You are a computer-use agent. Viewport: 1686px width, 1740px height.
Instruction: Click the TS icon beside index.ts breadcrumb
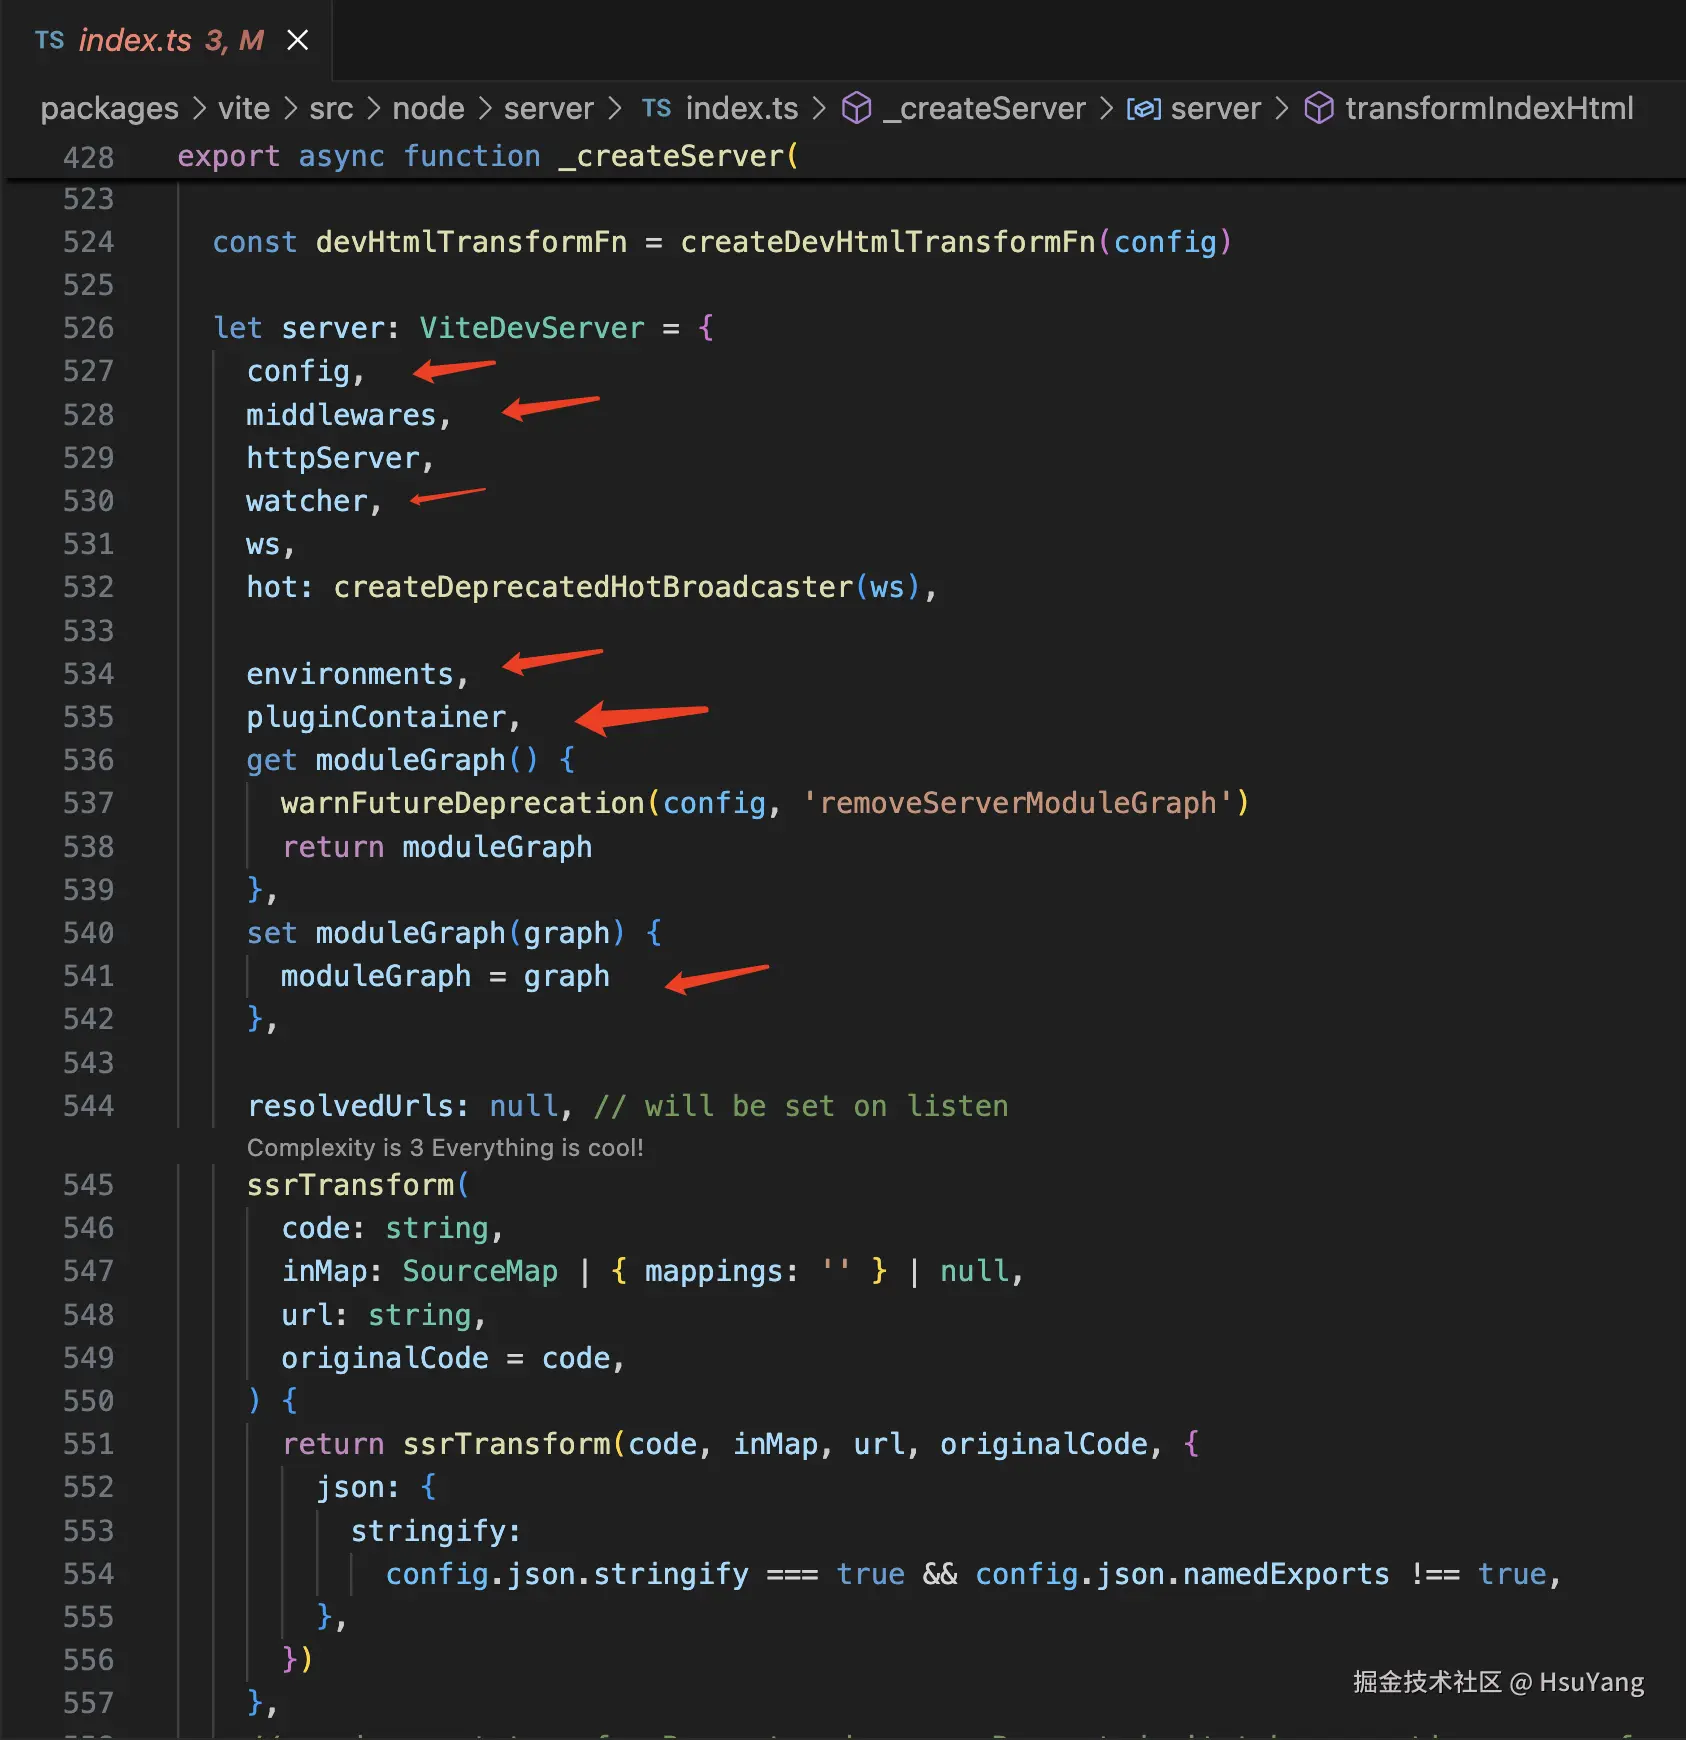[656, 108]
